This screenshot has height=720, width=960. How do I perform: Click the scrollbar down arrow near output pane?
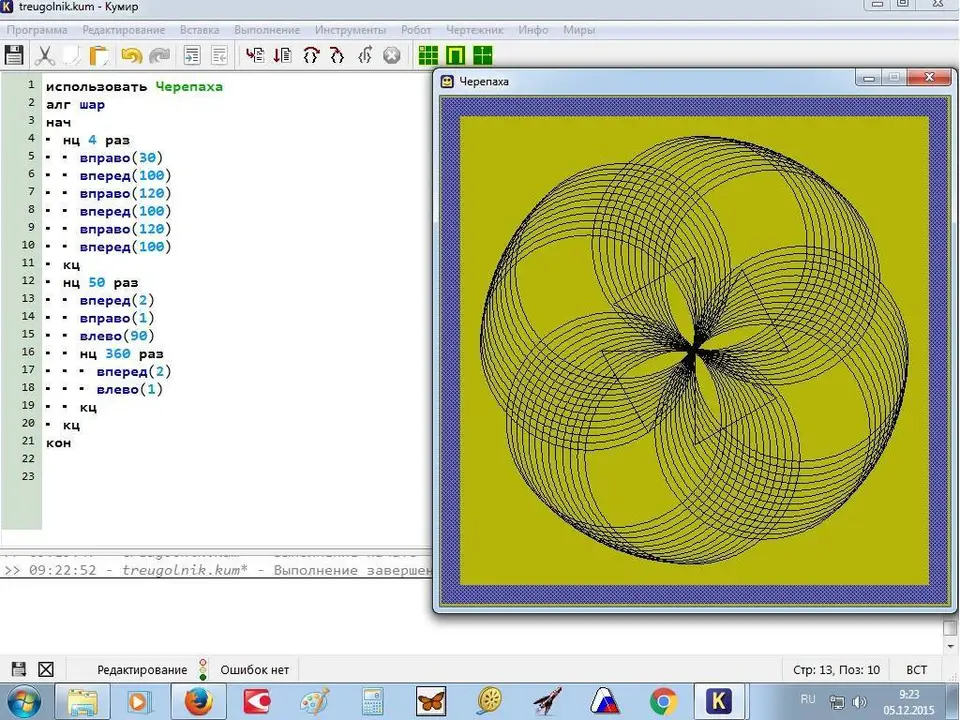(x=950, y=646)
